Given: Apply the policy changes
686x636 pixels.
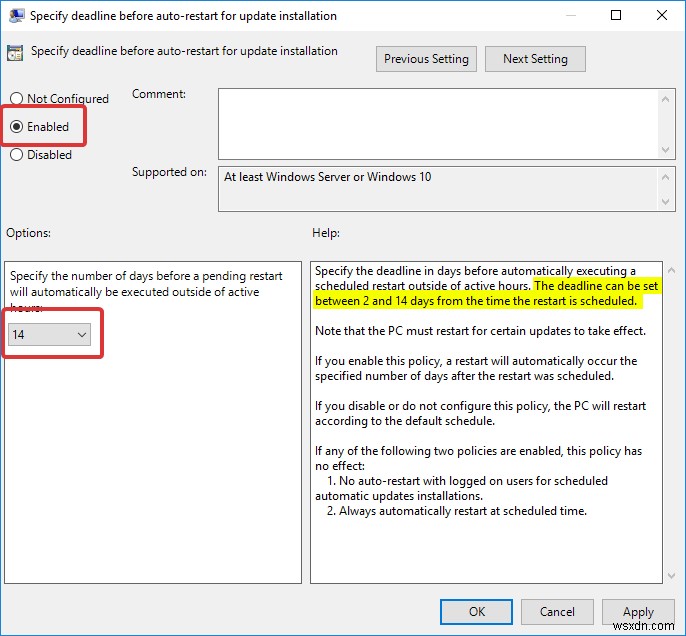Looking at the screenshot, I should [638, 612].
